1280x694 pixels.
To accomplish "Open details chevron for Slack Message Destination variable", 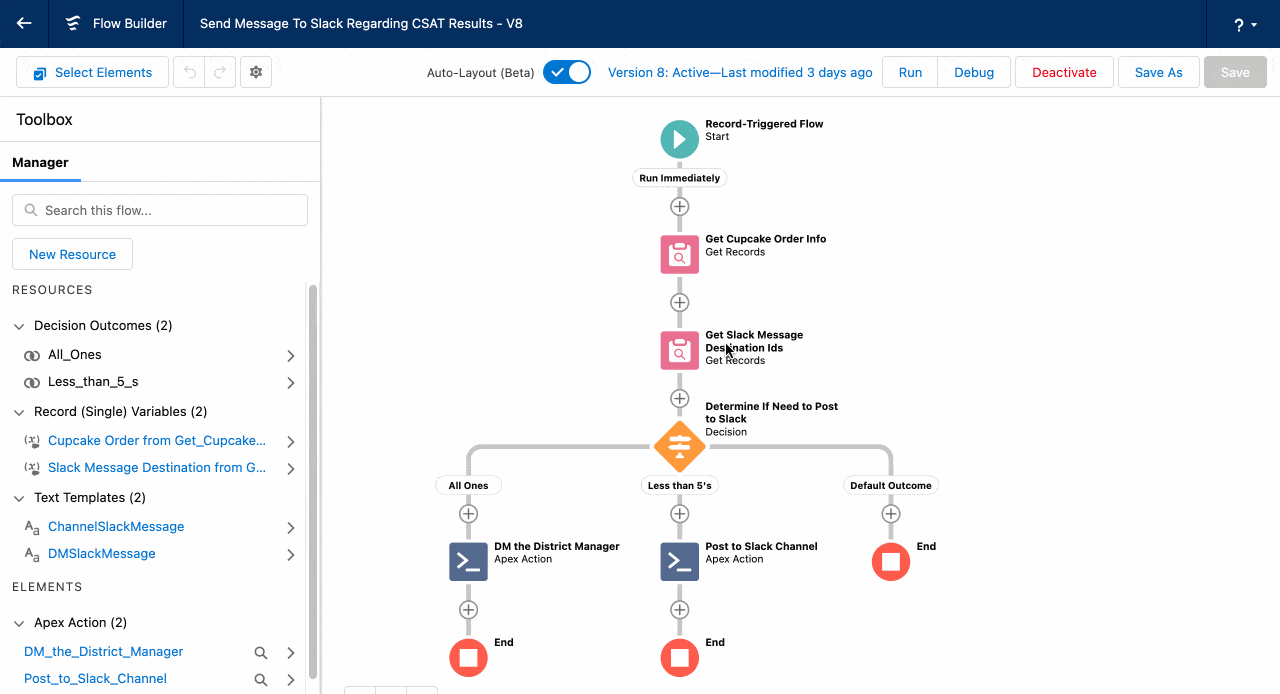I will point(291,468).
